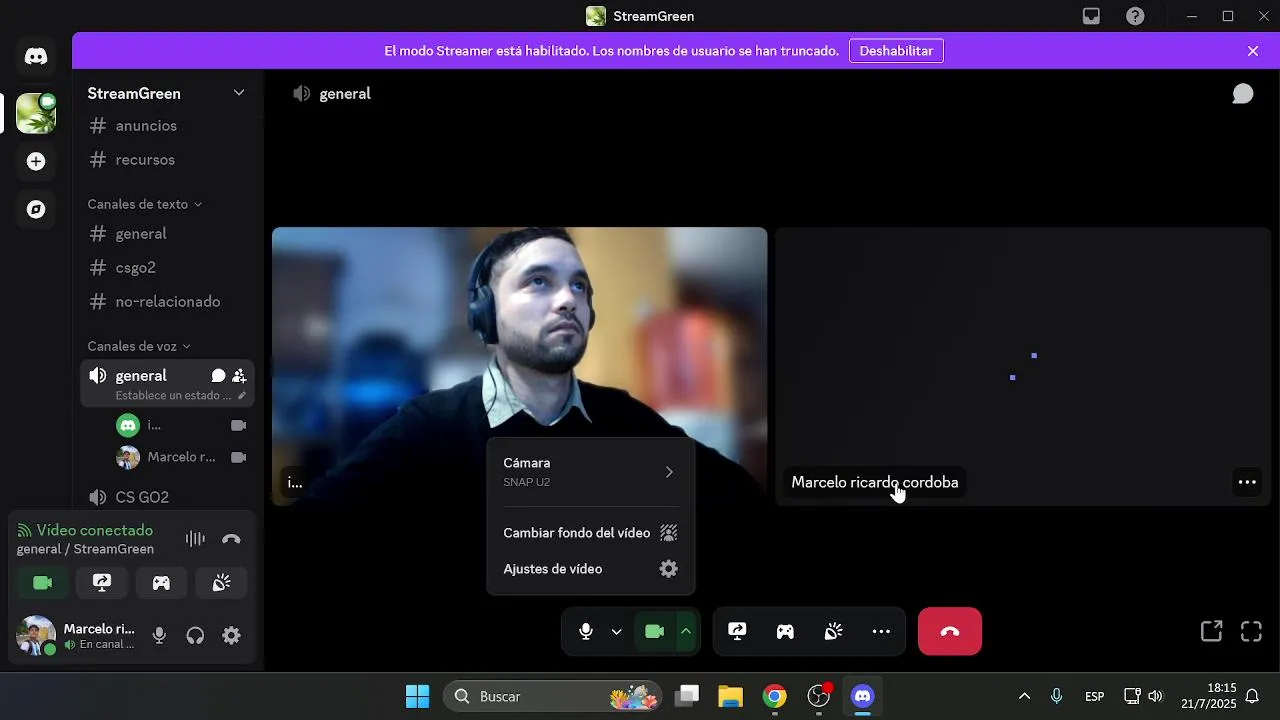This screenshot has width=1280, height=720.
Task: Open inbox icon in title bar
Action: tap(1092, 16)
